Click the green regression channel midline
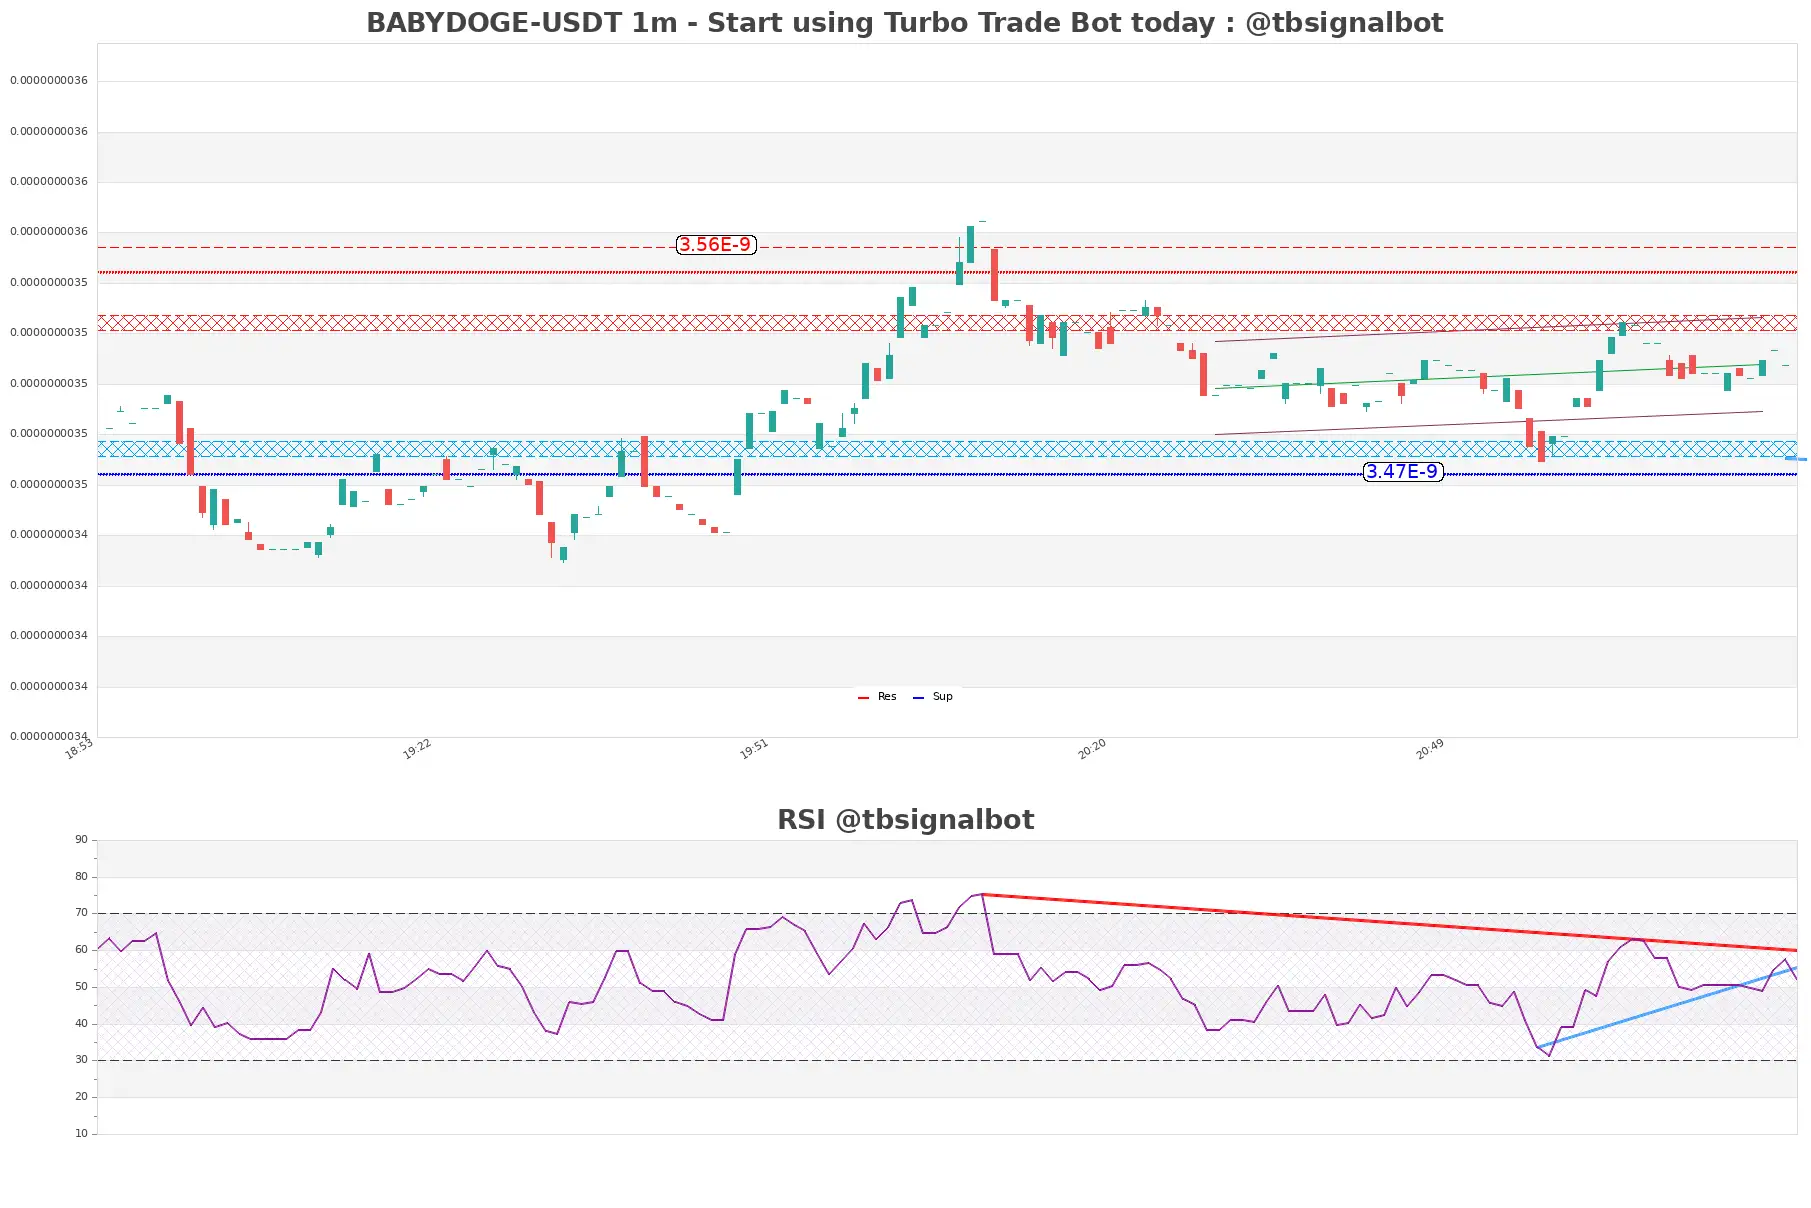The width and height of the screenshot is (1811, 1208). [1489, 376]
